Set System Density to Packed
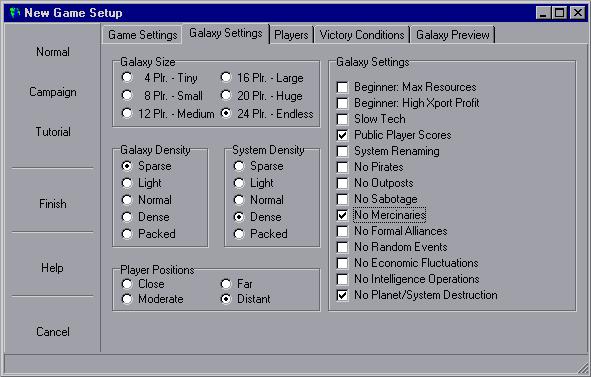 (260, 234)
